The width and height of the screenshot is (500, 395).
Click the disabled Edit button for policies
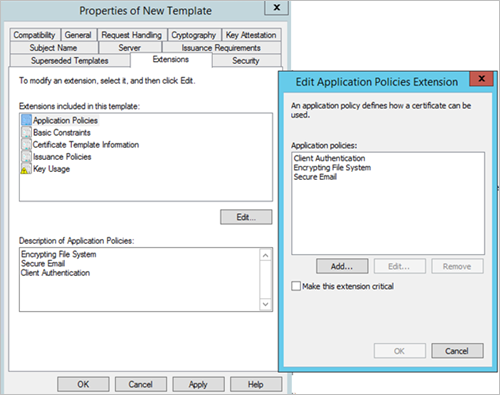click(x=400, y=266)
